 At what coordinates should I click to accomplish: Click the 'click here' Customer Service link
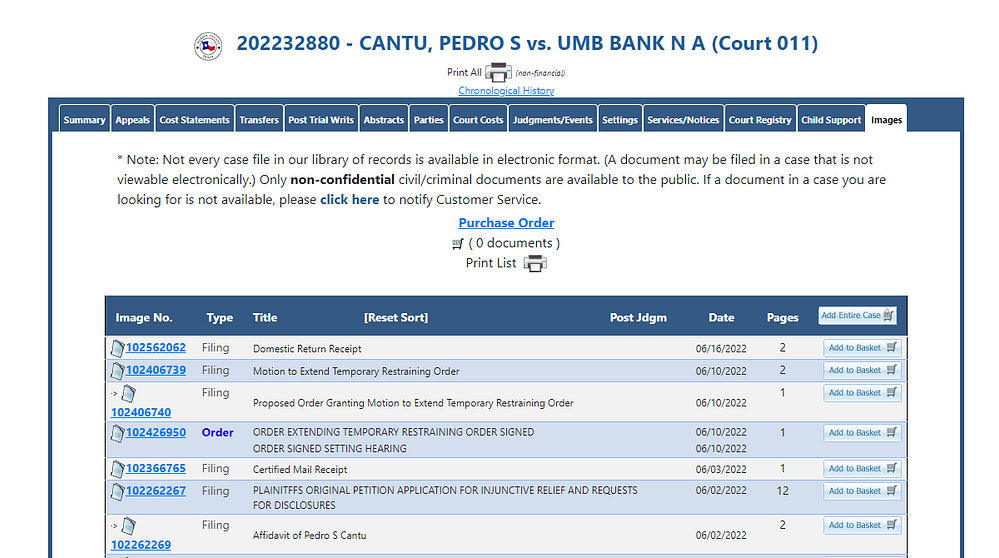pyautogui.click(x=349, y=199)
